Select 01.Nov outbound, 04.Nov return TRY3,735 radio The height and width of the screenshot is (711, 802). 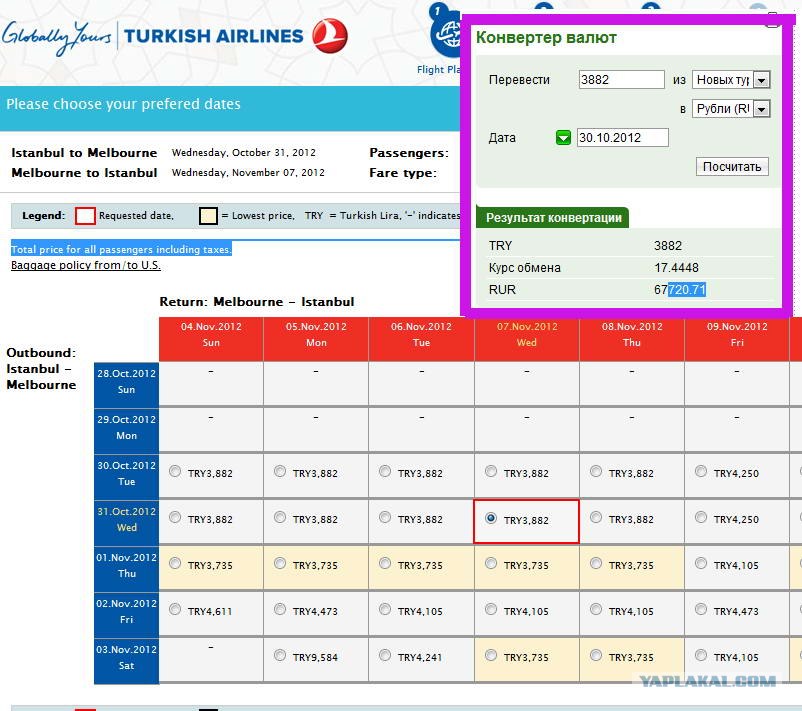[x=175, y=563]
